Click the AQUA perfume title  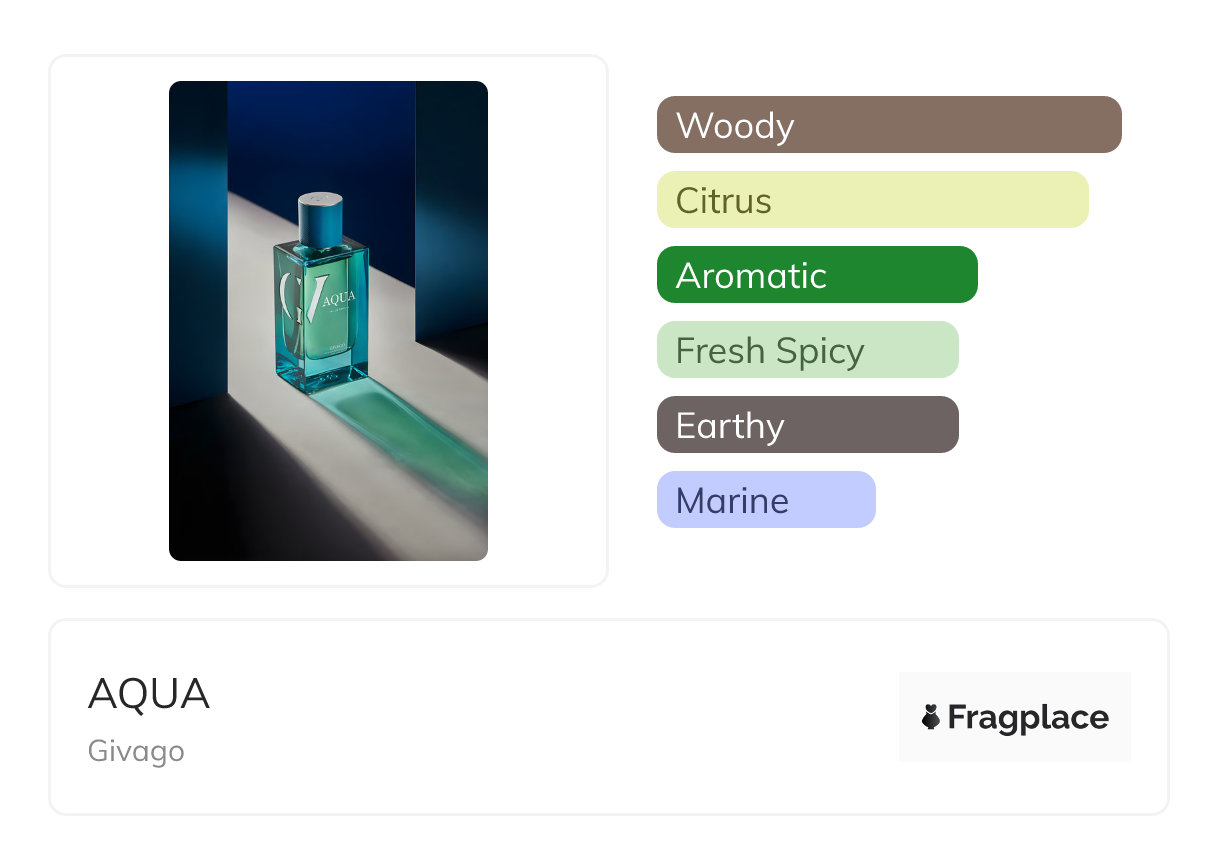[149, 694]
